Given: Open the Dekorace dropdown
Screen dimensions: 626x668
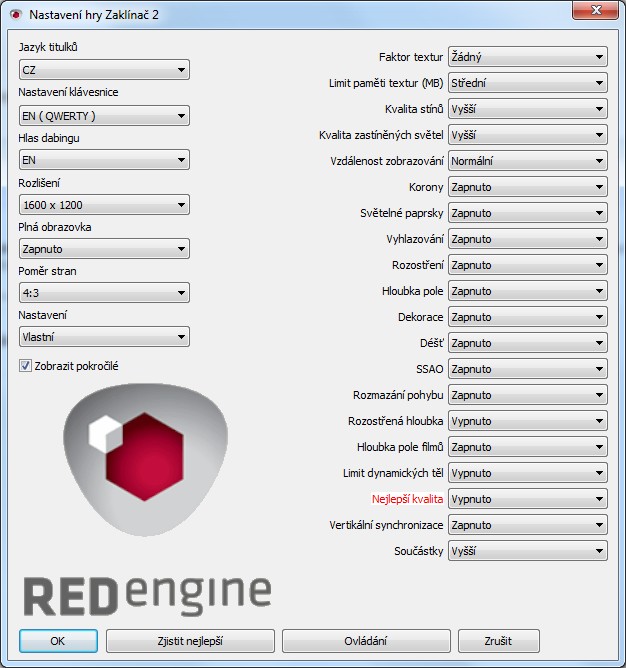Looking at the screenshot, I should 528,317.
